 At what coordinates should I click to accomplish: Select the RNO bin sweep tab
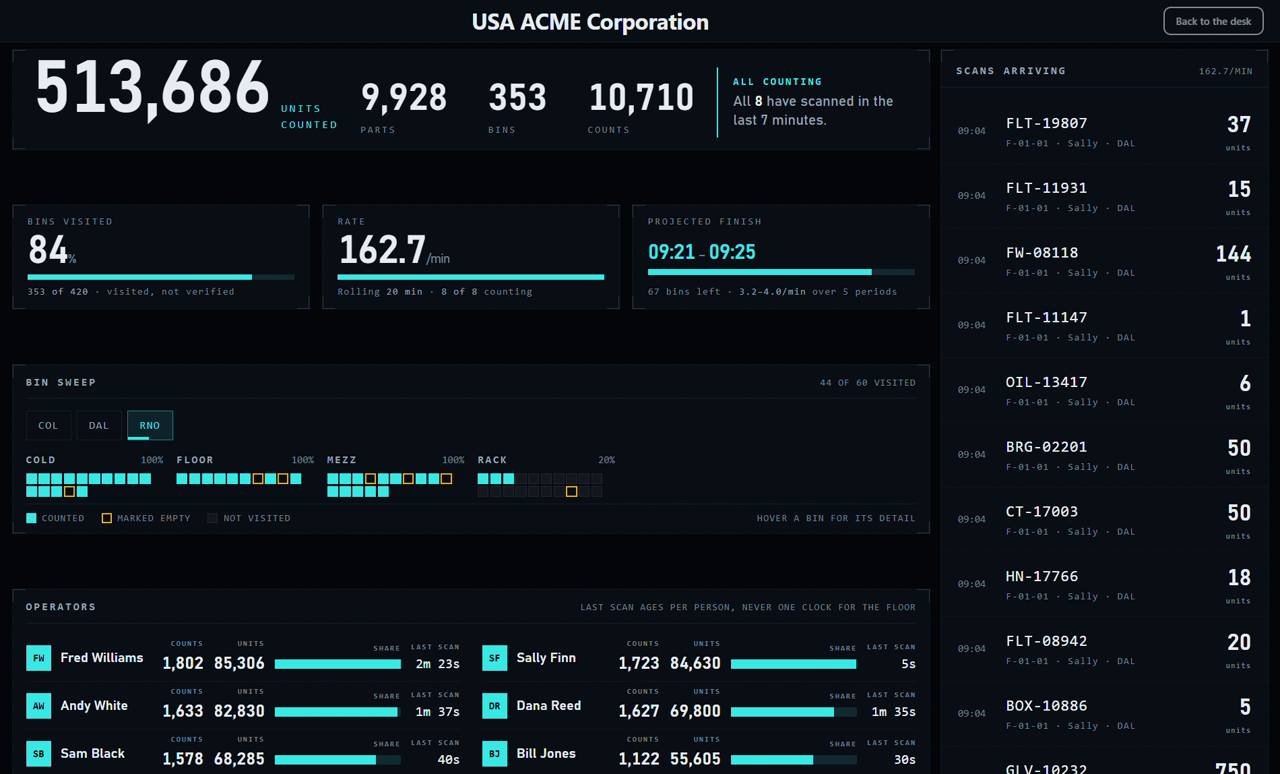tap(150, 425)
